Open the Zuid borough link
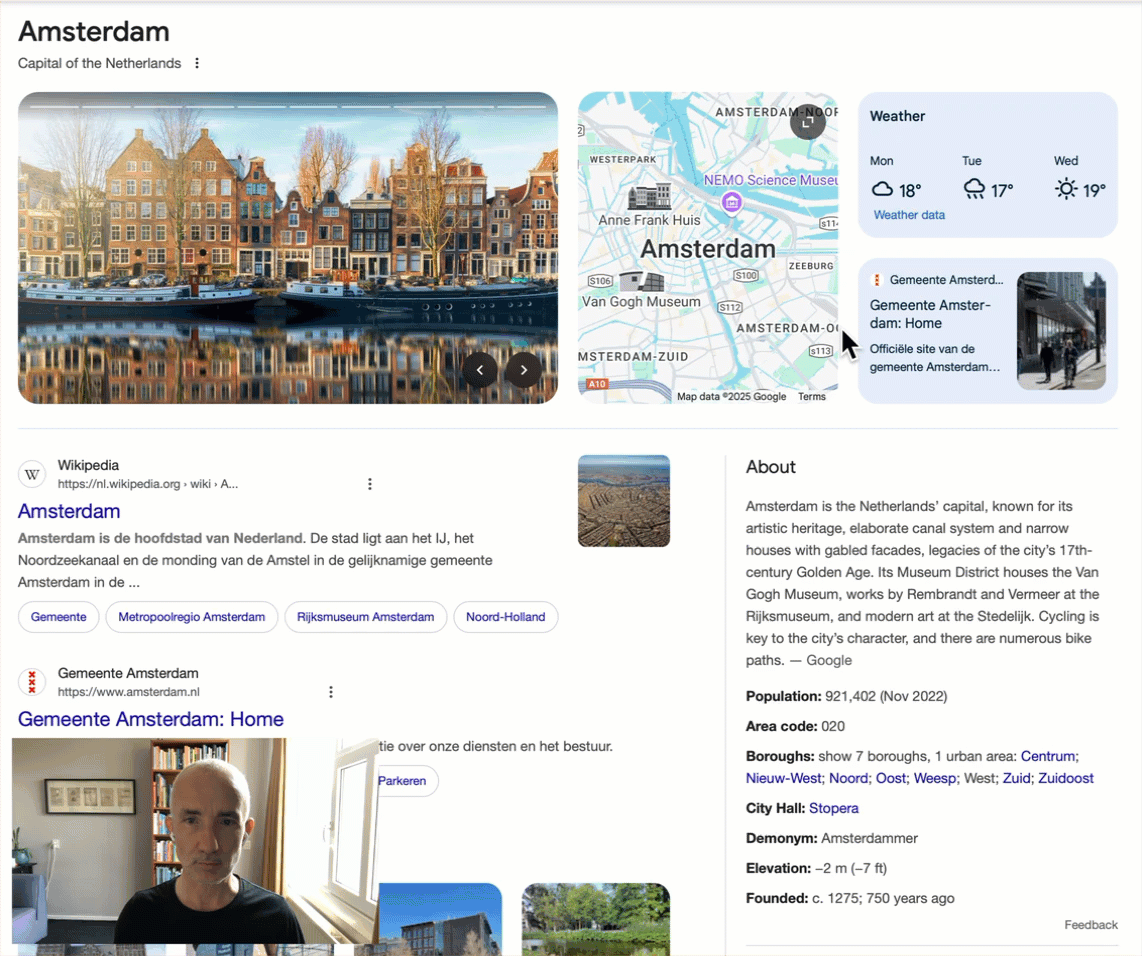The height and width of the screenshot is (956, 1142). coord(1016,778)
